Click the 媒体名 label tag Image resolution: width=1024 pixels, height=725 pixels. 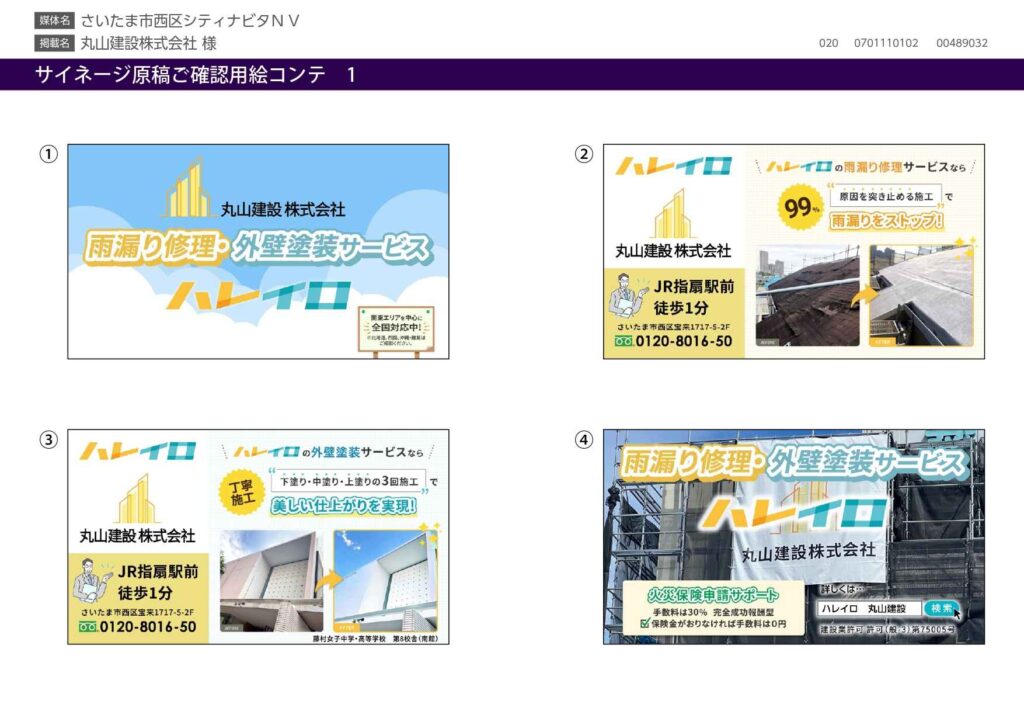[x=54, y=20]
